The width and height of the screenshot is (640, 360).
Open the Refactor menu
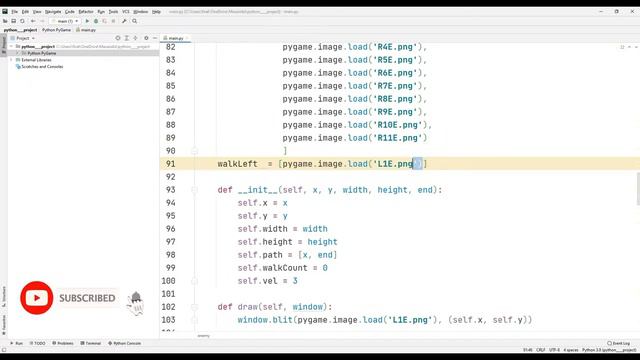pyautogui.click(x=86, y=12)
